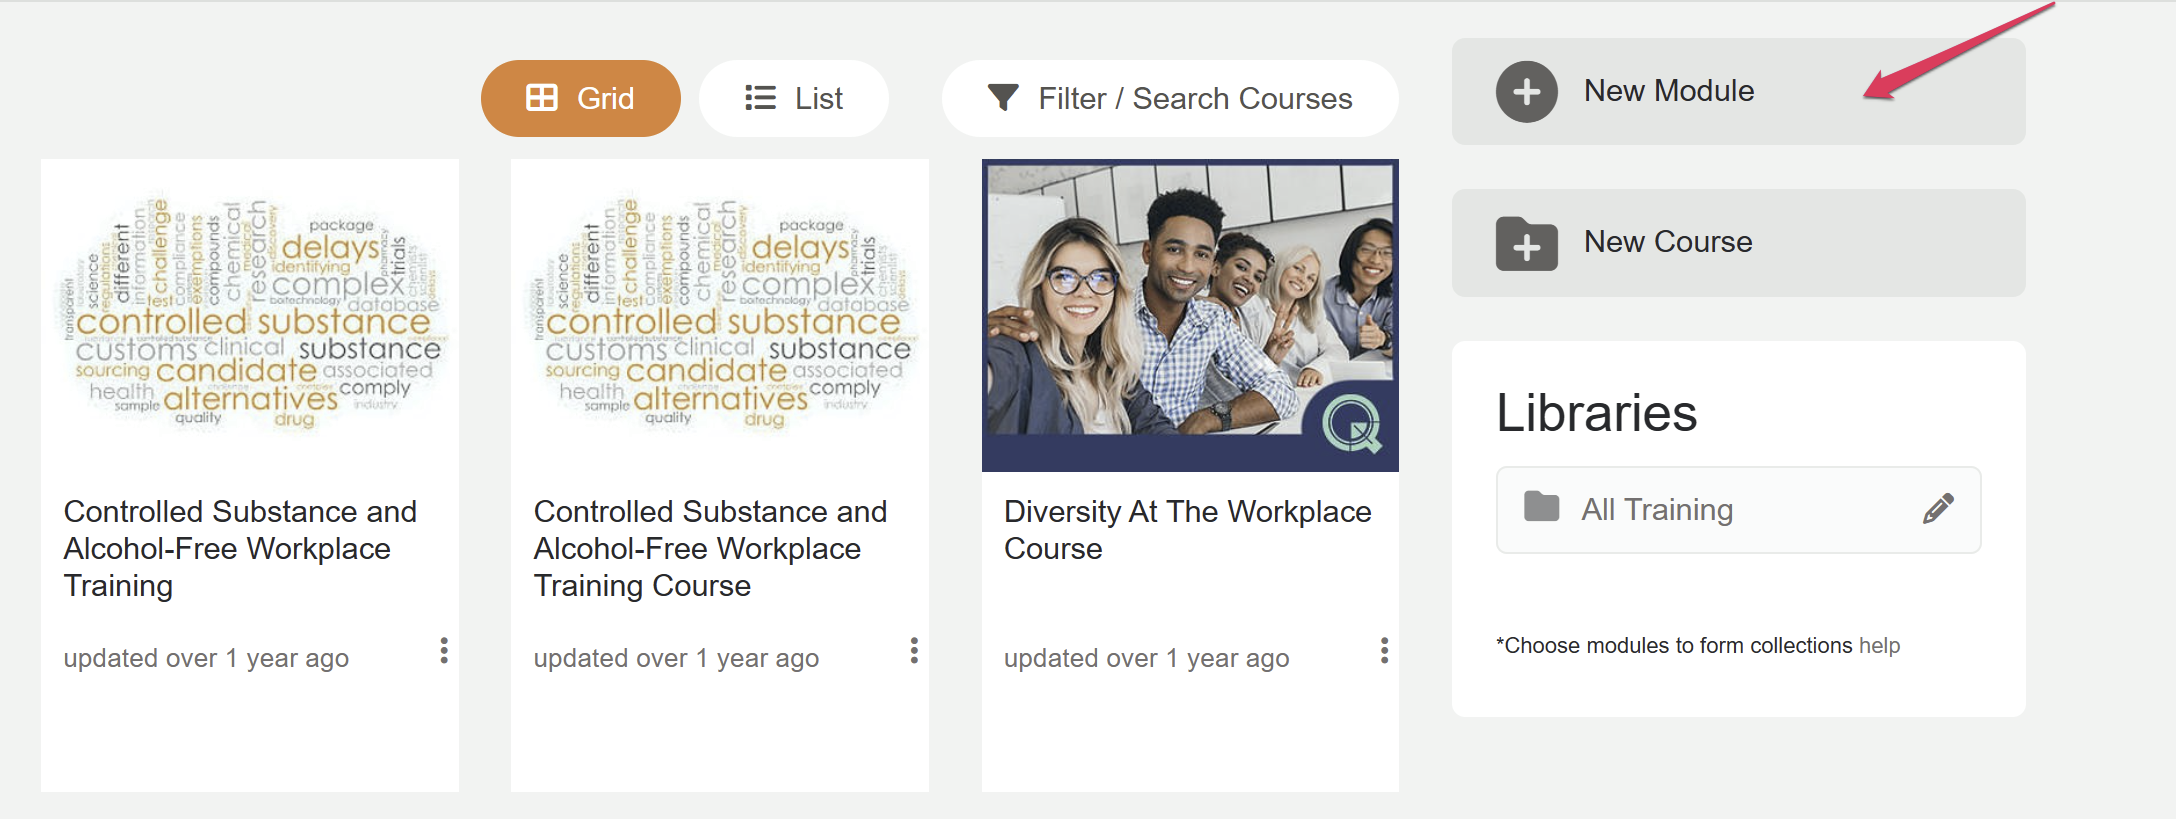Click the grid layout icon
The width and height of the screenshot is (2176, 819).
[x=542, y=98]
